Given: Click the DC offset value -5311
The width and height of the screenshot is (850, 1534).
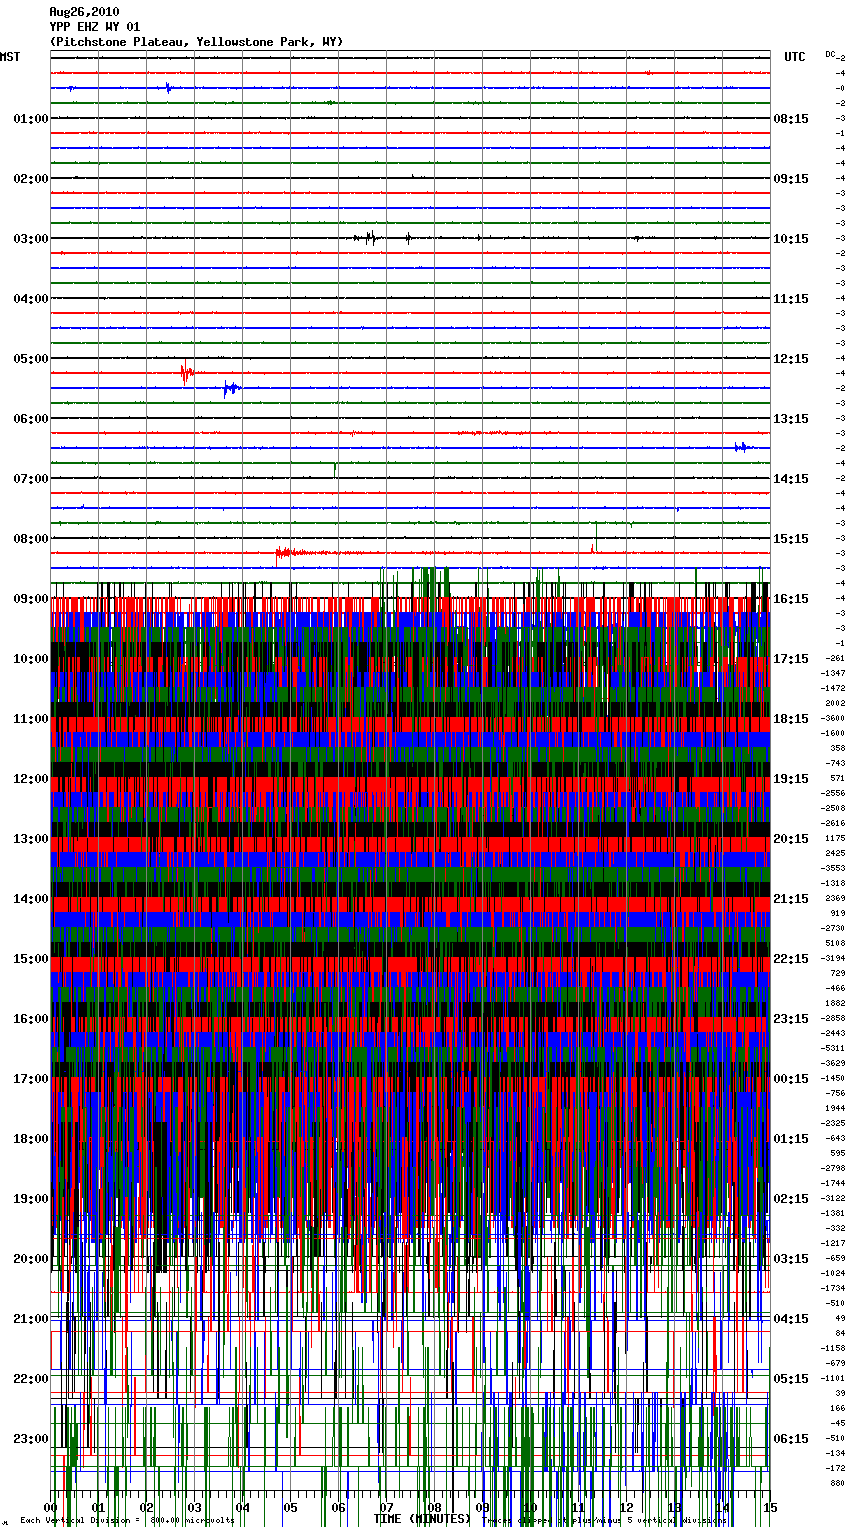Looking at the screenshot, I should click(x=833, y=1049).
